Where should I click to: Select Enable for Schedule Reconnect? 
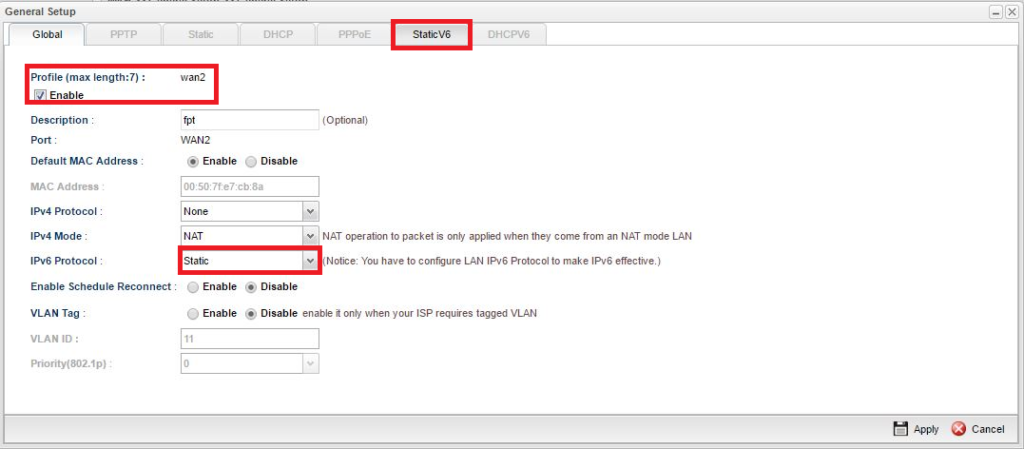click(x=193, y=287)
